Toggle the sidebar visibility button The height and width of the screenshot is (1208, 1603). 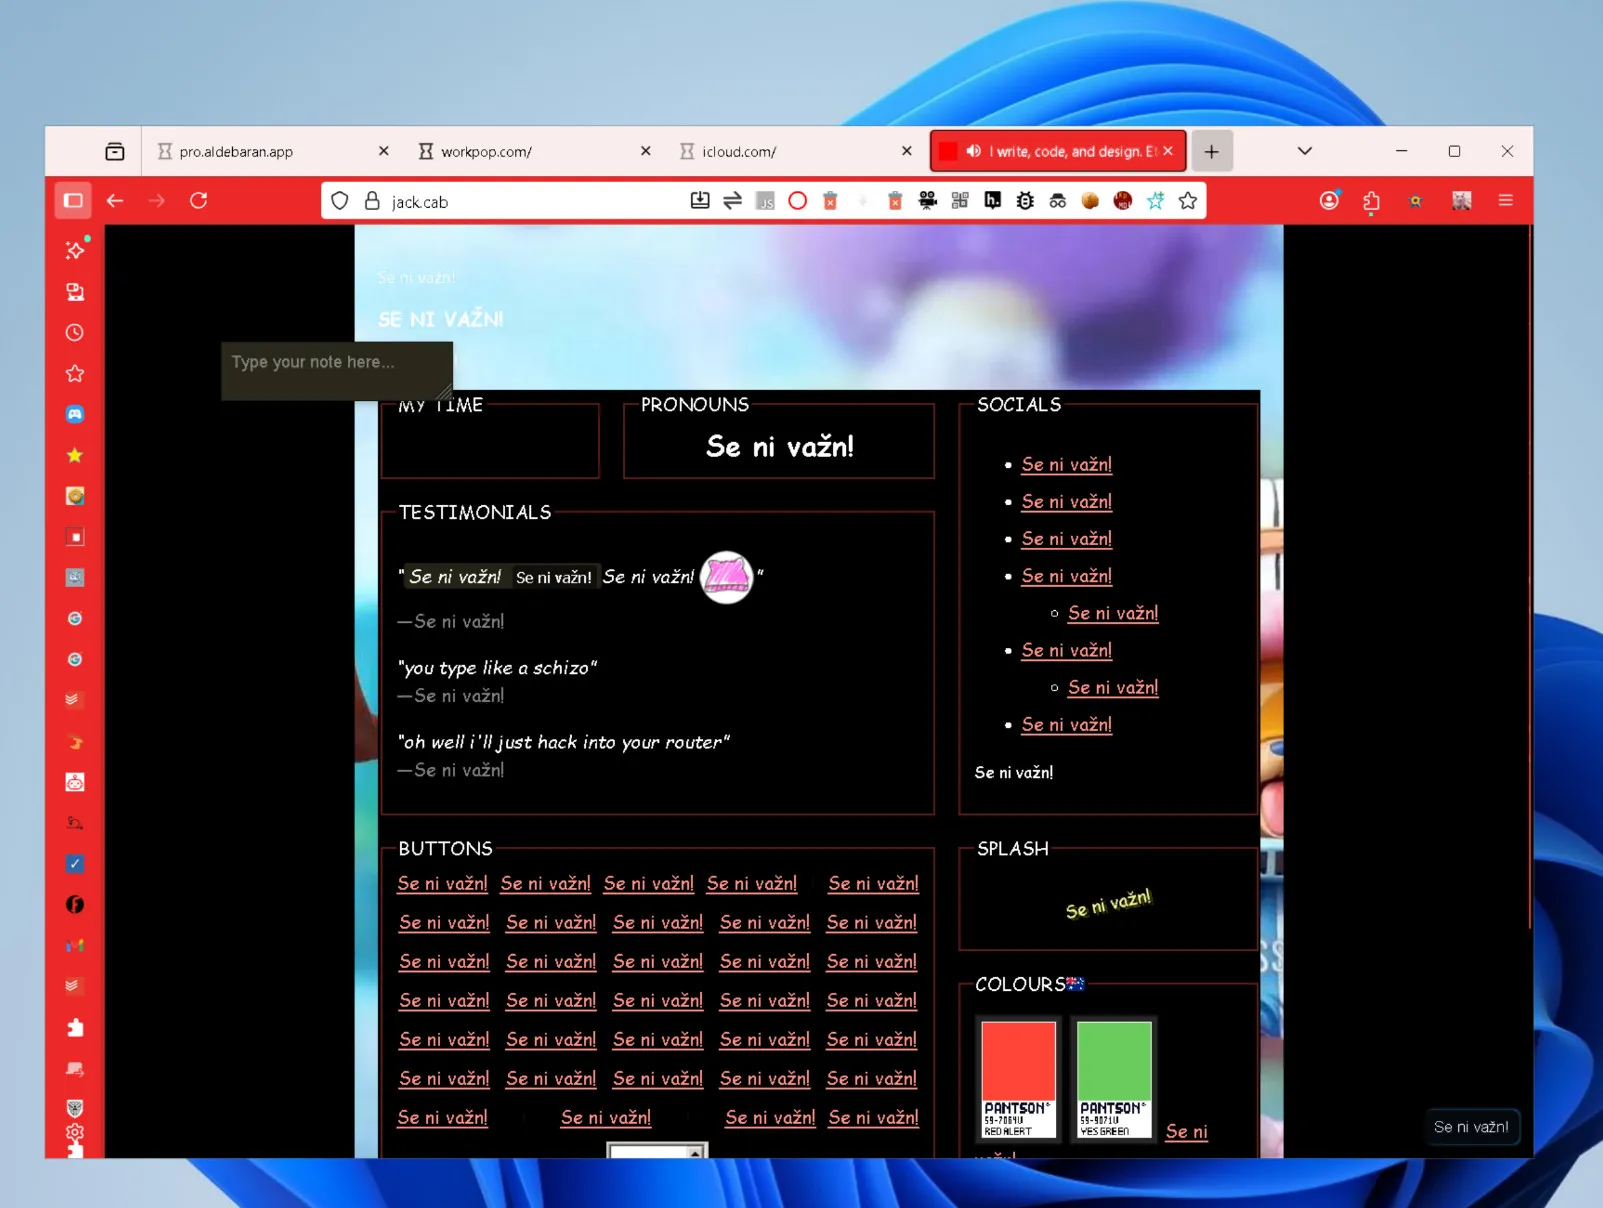click(73, 201)
